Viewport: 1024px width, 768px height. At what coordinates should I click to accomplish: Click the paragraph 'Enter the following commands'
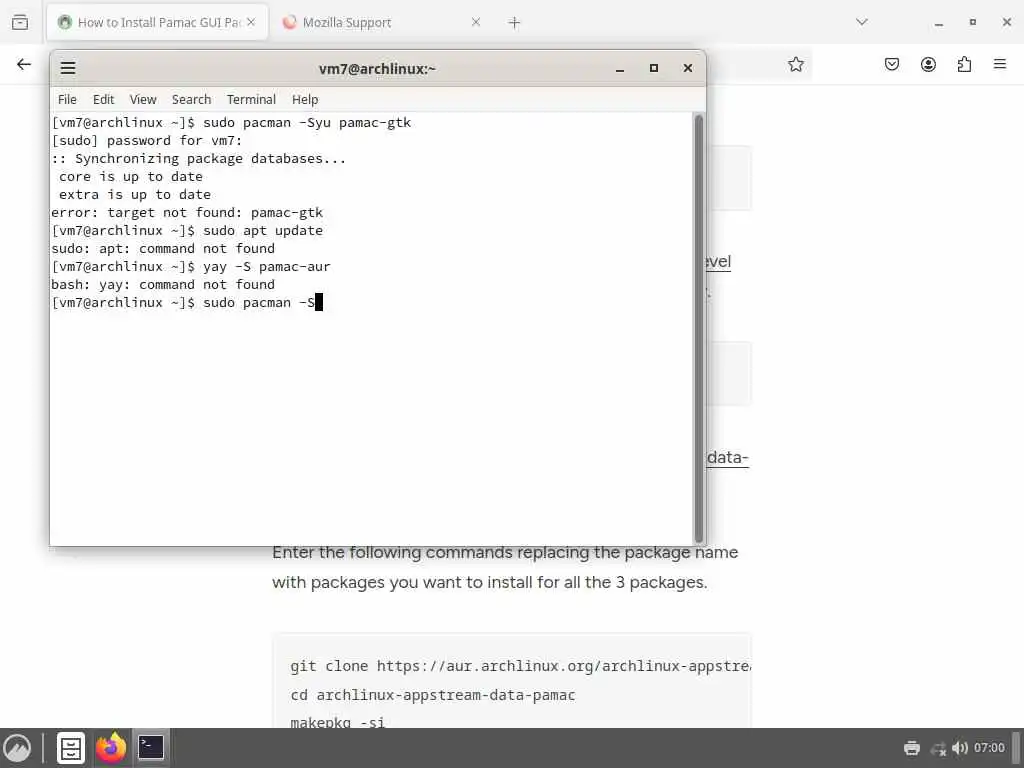pyautogui.click(x=505, y=567)
